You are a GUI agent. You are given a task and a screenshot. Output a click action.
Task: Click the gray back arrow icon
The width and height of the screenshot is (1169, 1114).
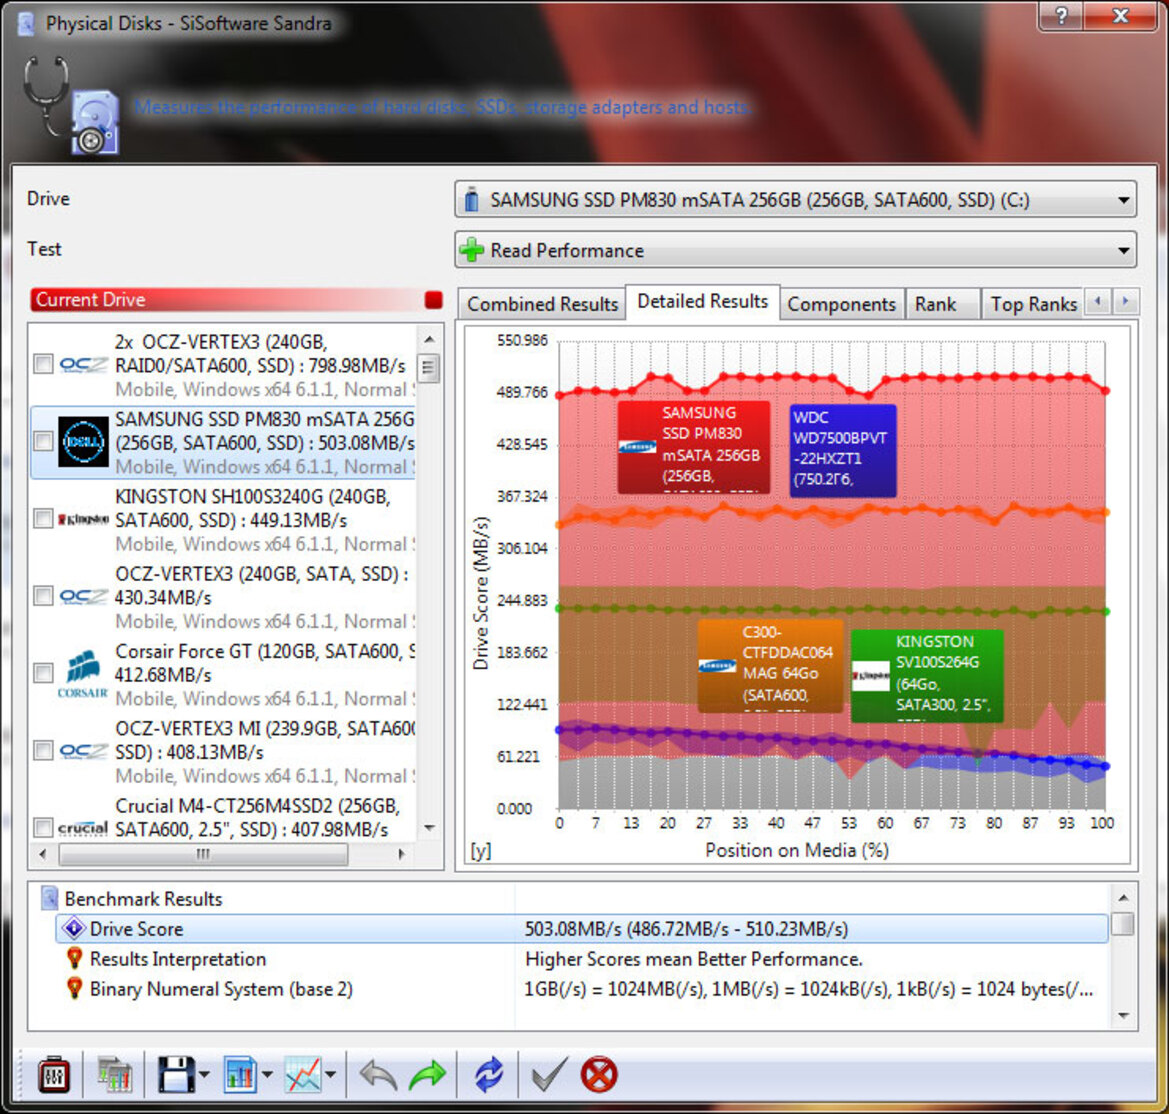[378, 1075]
